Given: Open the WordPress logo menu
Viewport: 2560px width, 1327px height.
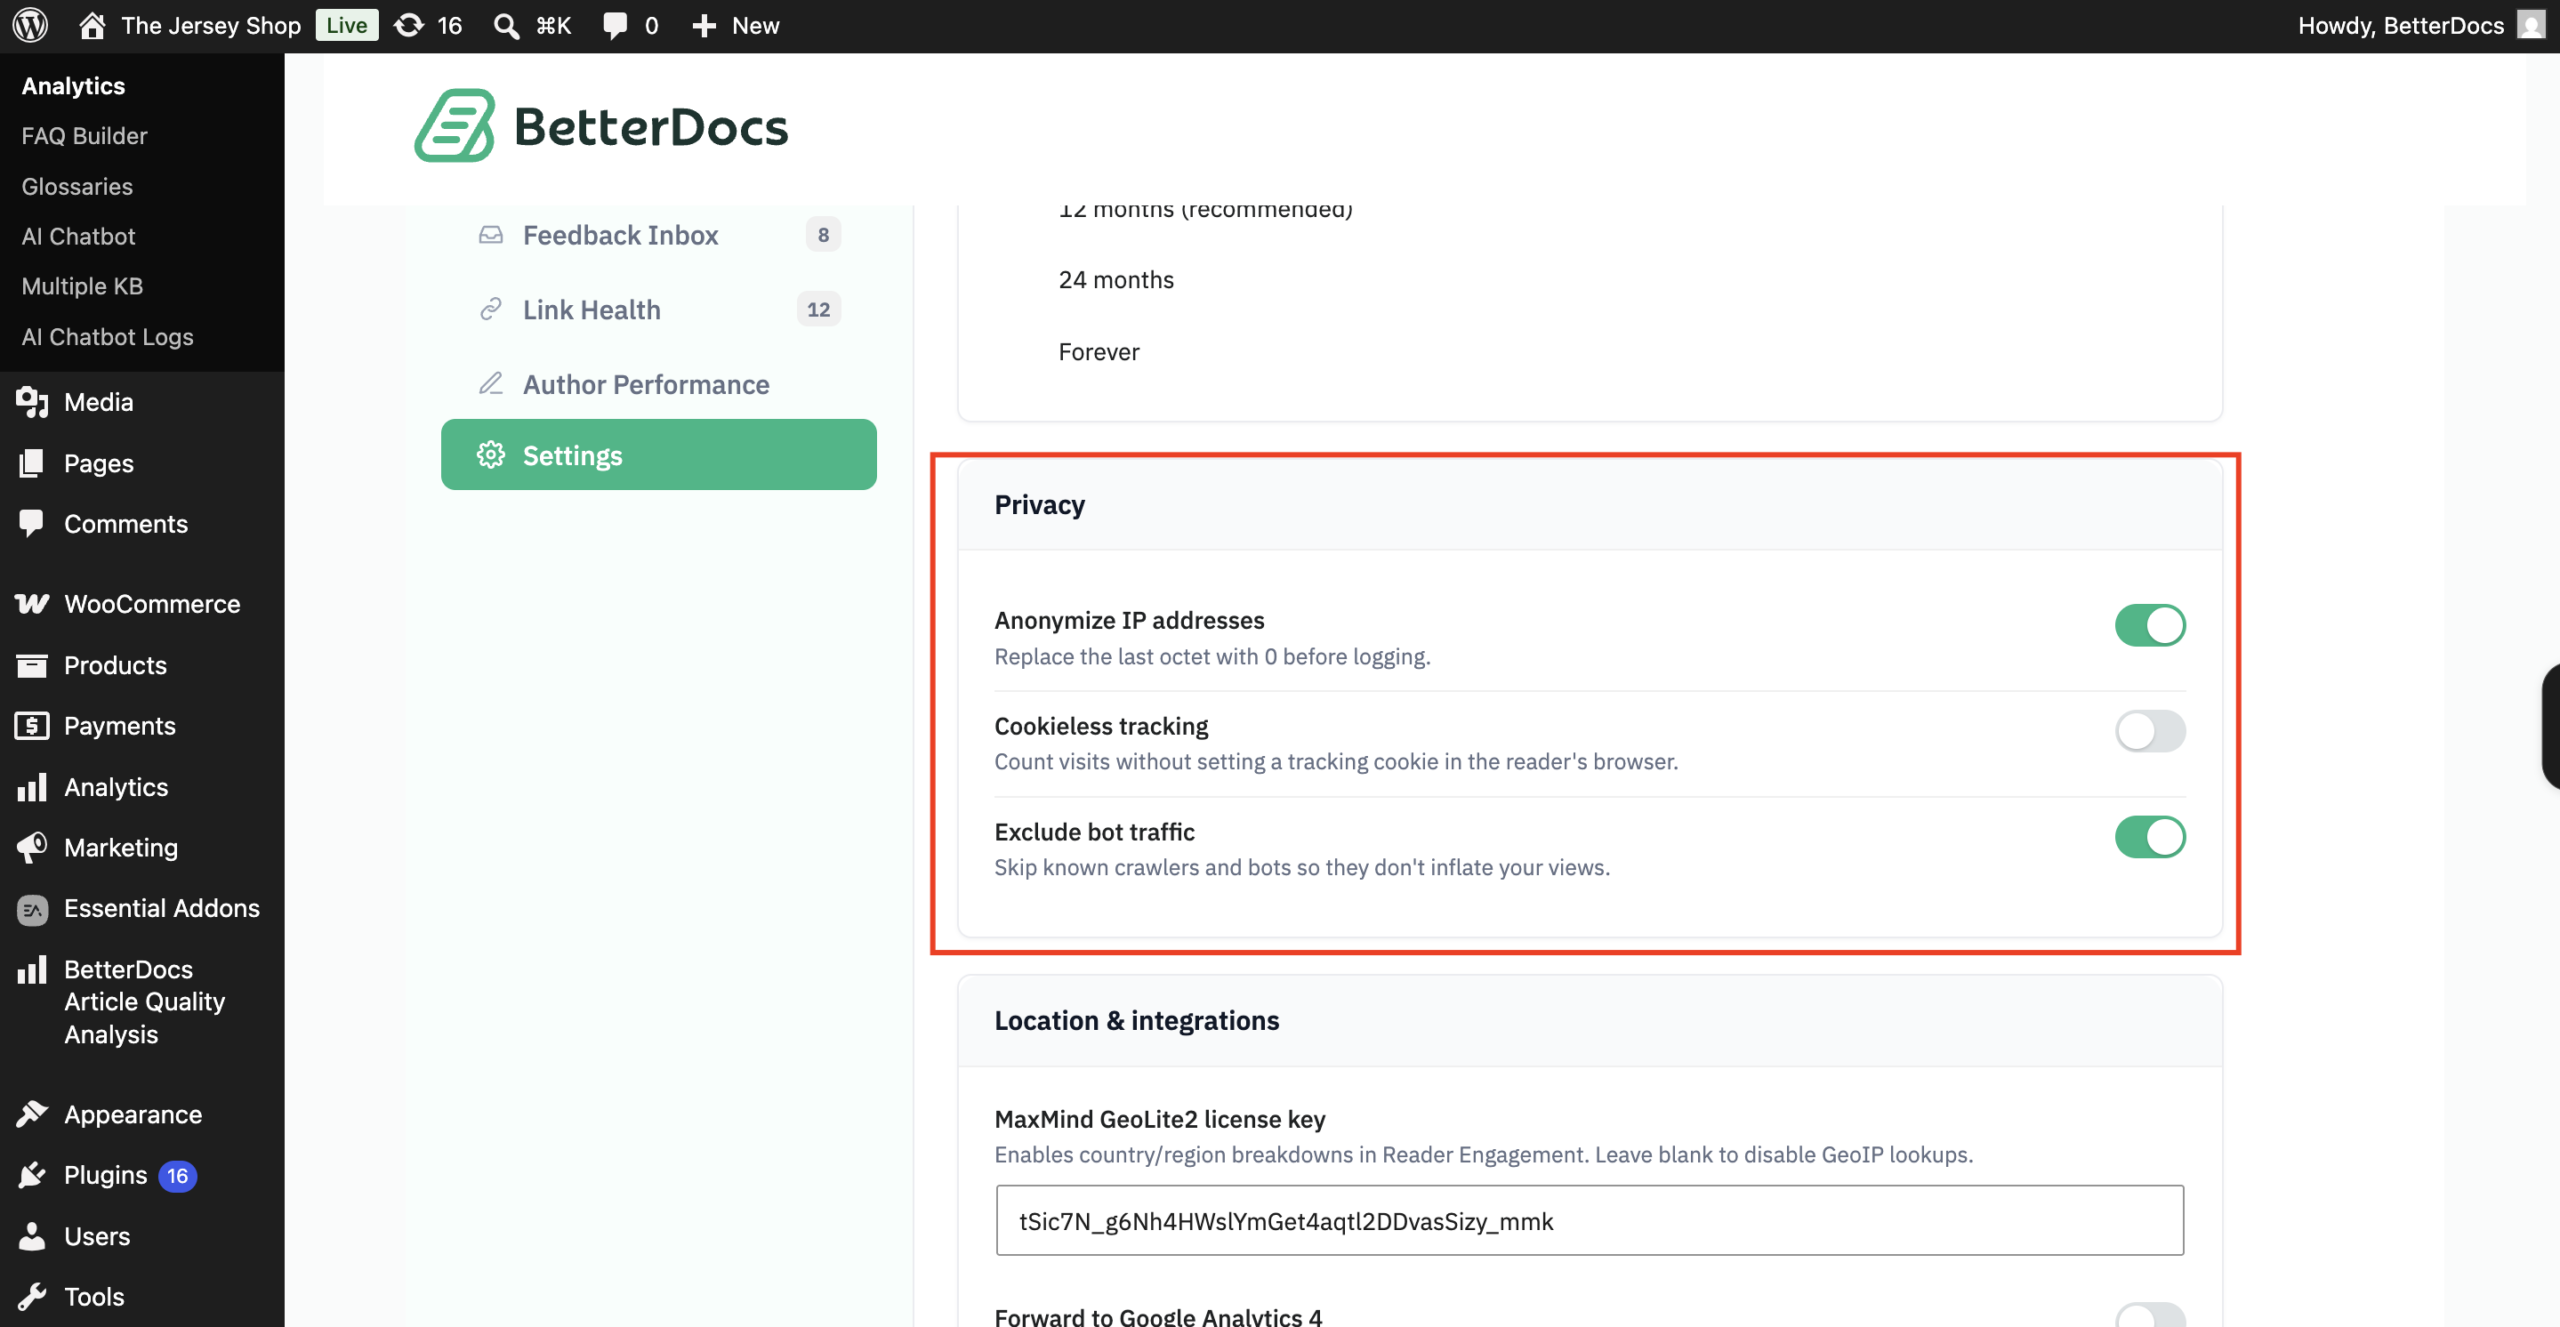Looking at the screenshot, I should tap(30, 25).
